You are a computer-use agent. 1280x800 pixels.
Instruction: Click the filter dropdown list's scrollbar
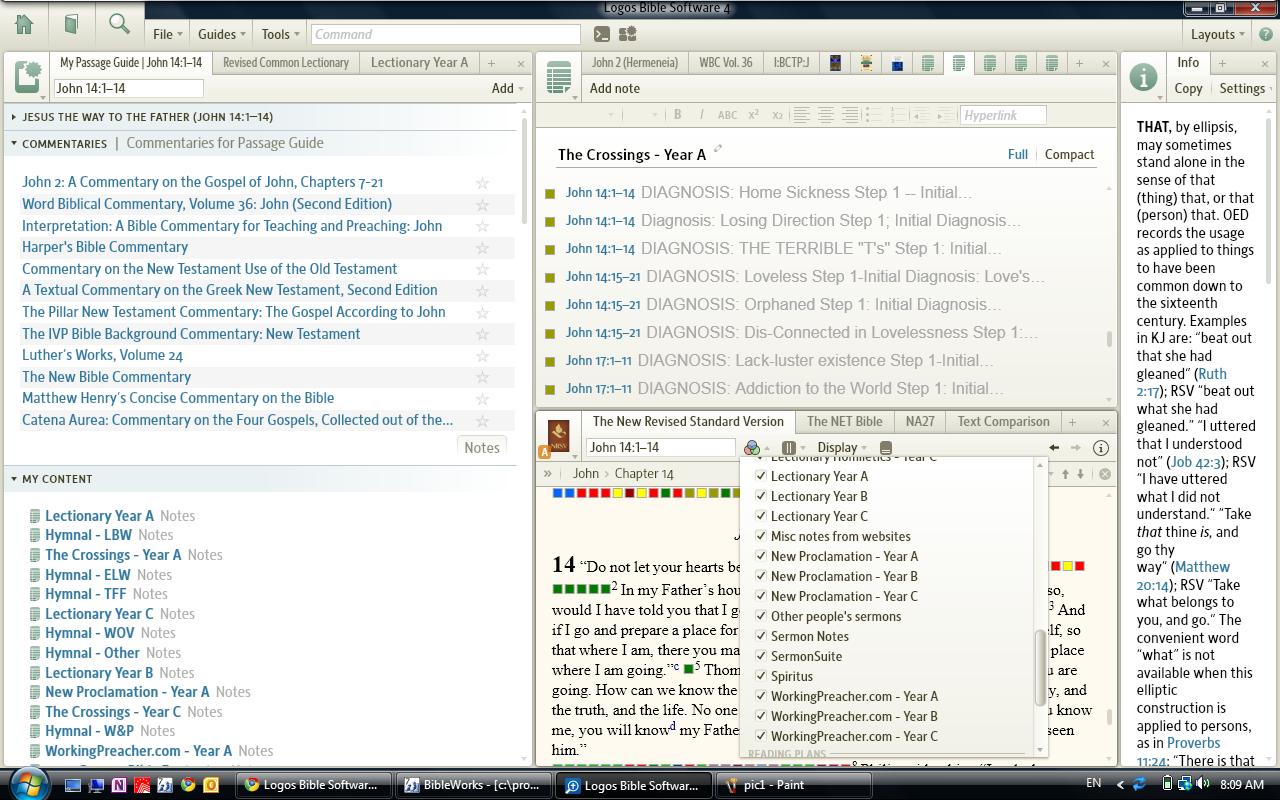pyautogui.click(x=1040, y=667)
